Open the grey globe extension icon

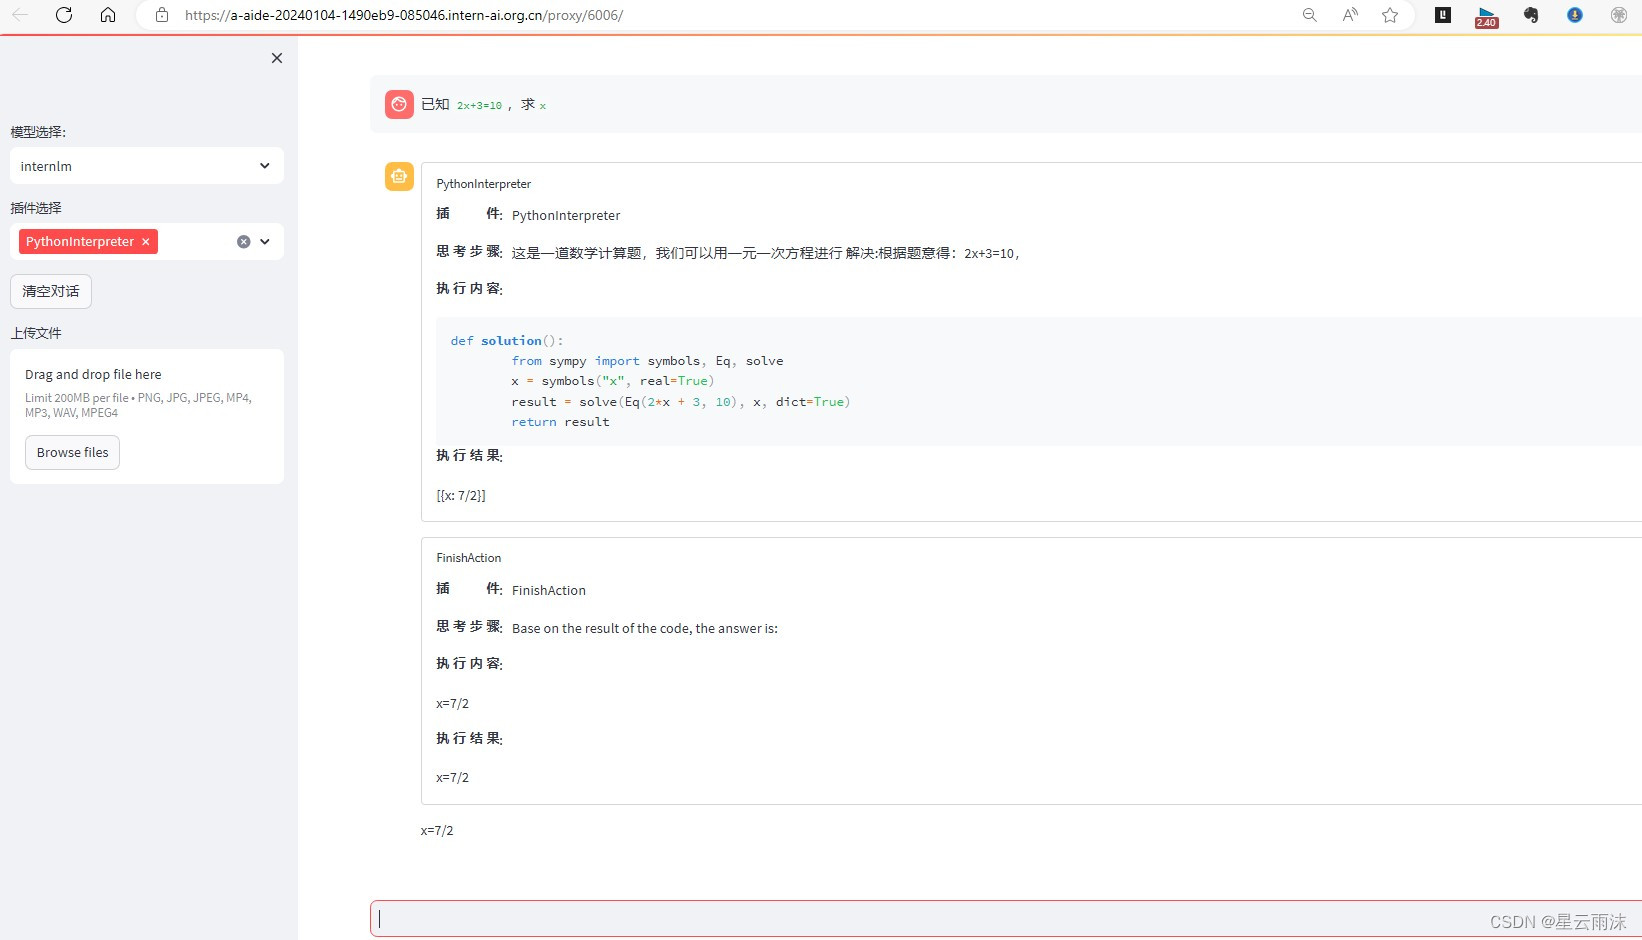click(x=1619, y=15)
